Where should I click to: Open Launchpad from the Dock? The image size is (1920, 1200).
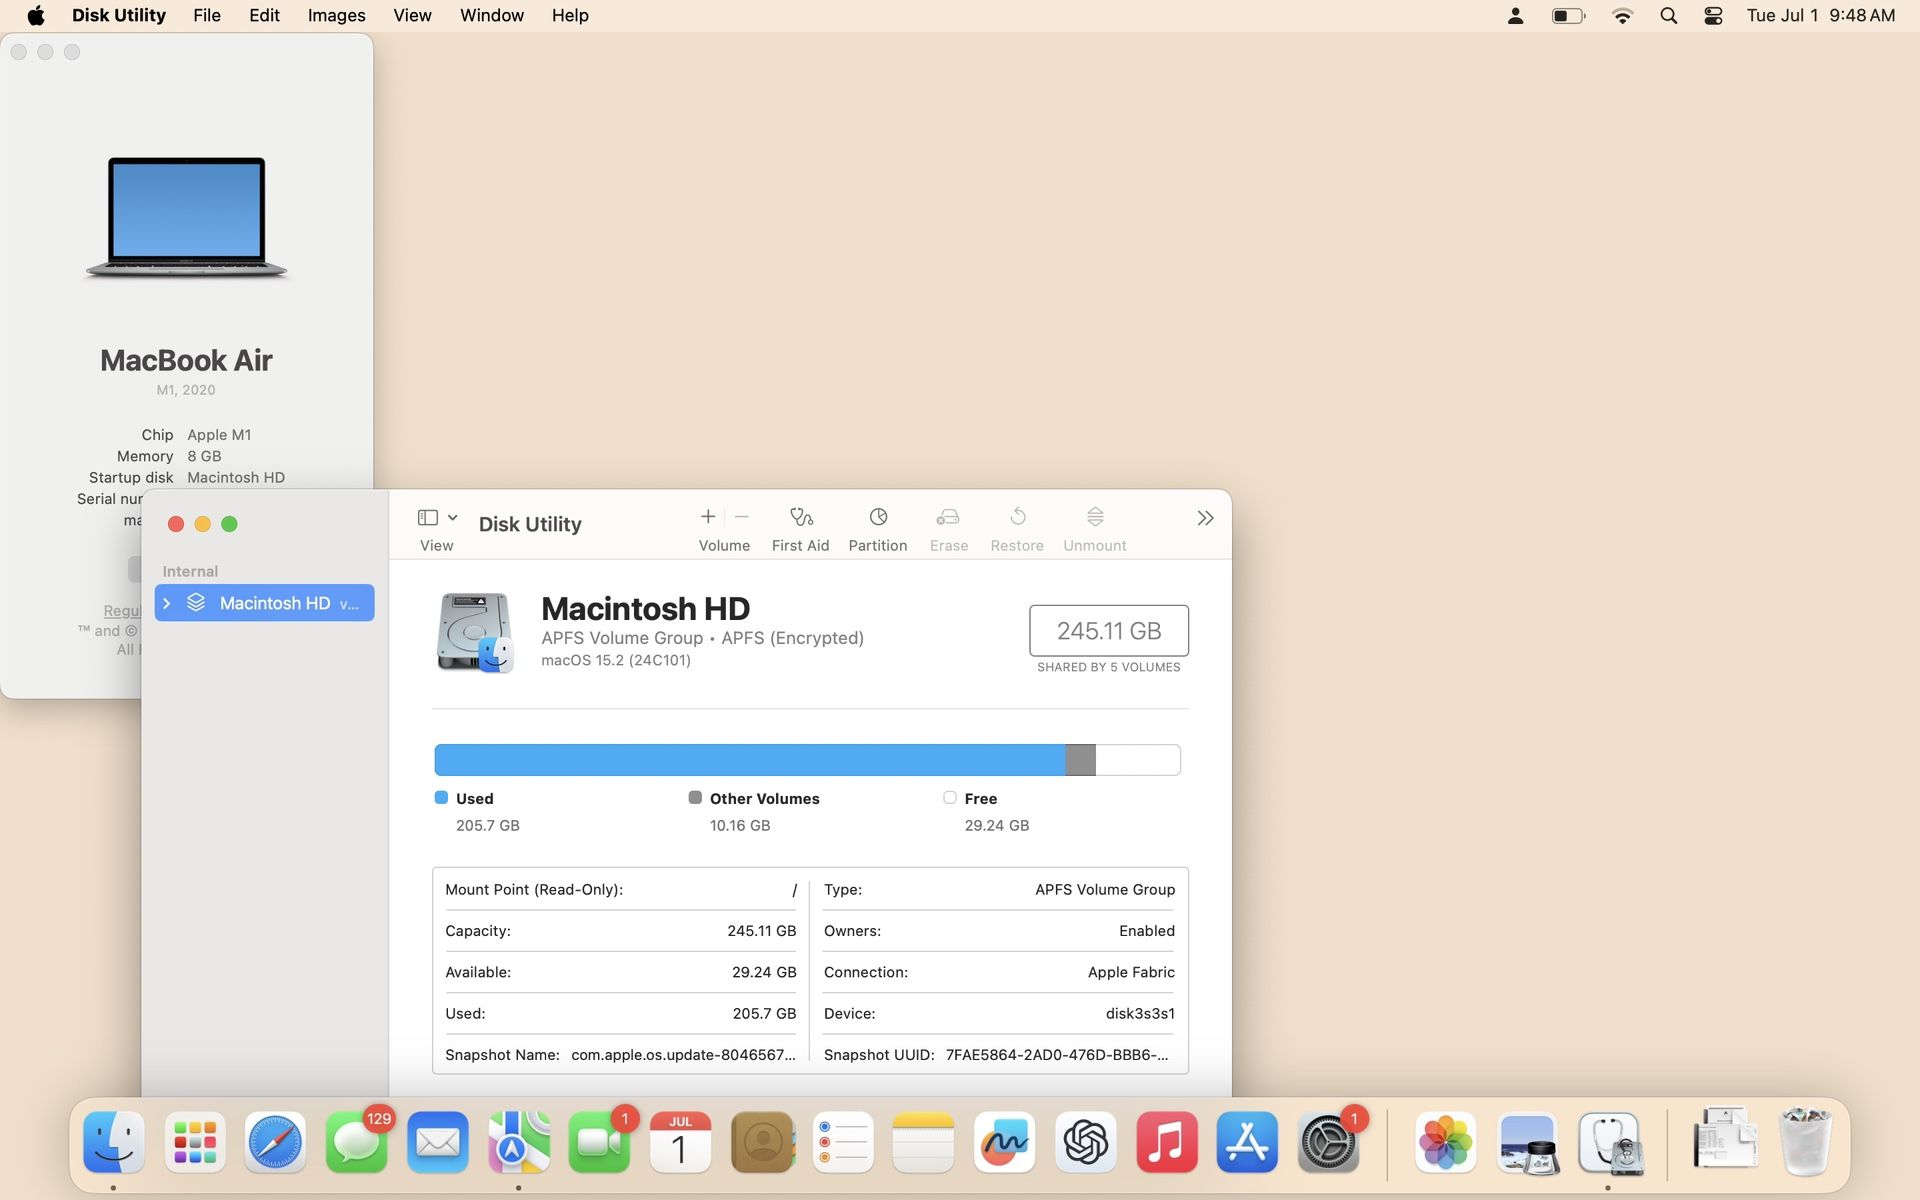[x=195, y=1141]
